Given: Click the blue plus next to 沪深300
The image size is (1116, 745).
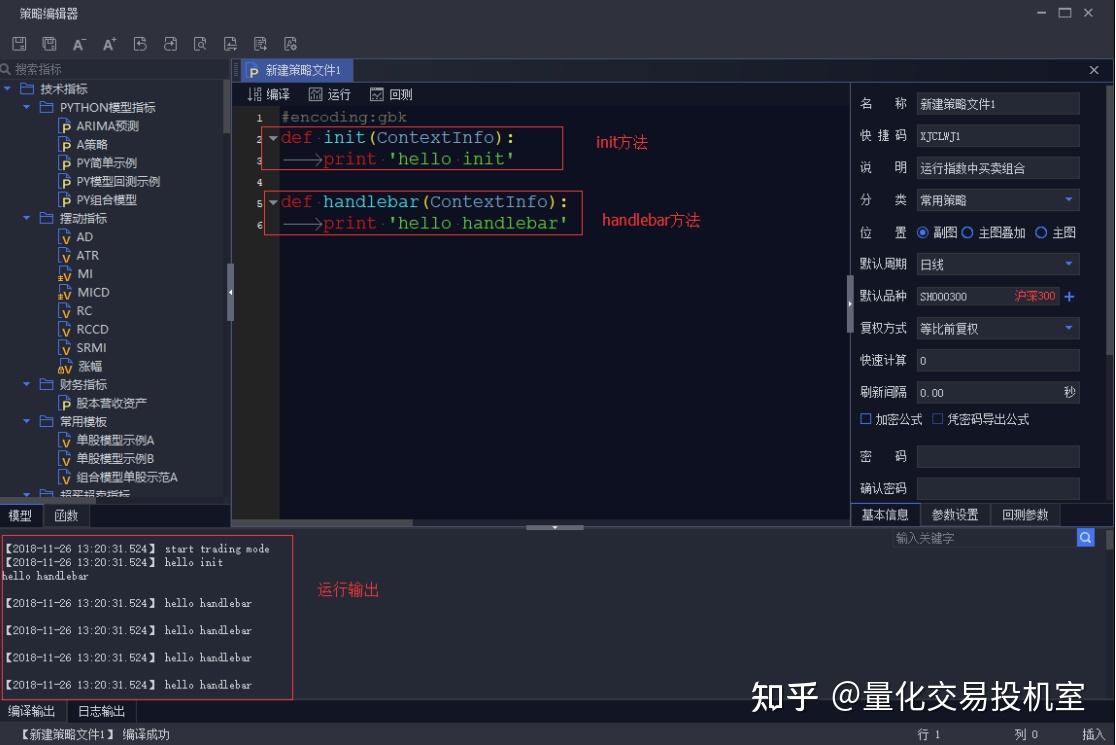Looking at the screenshot, I should 1068,296.
